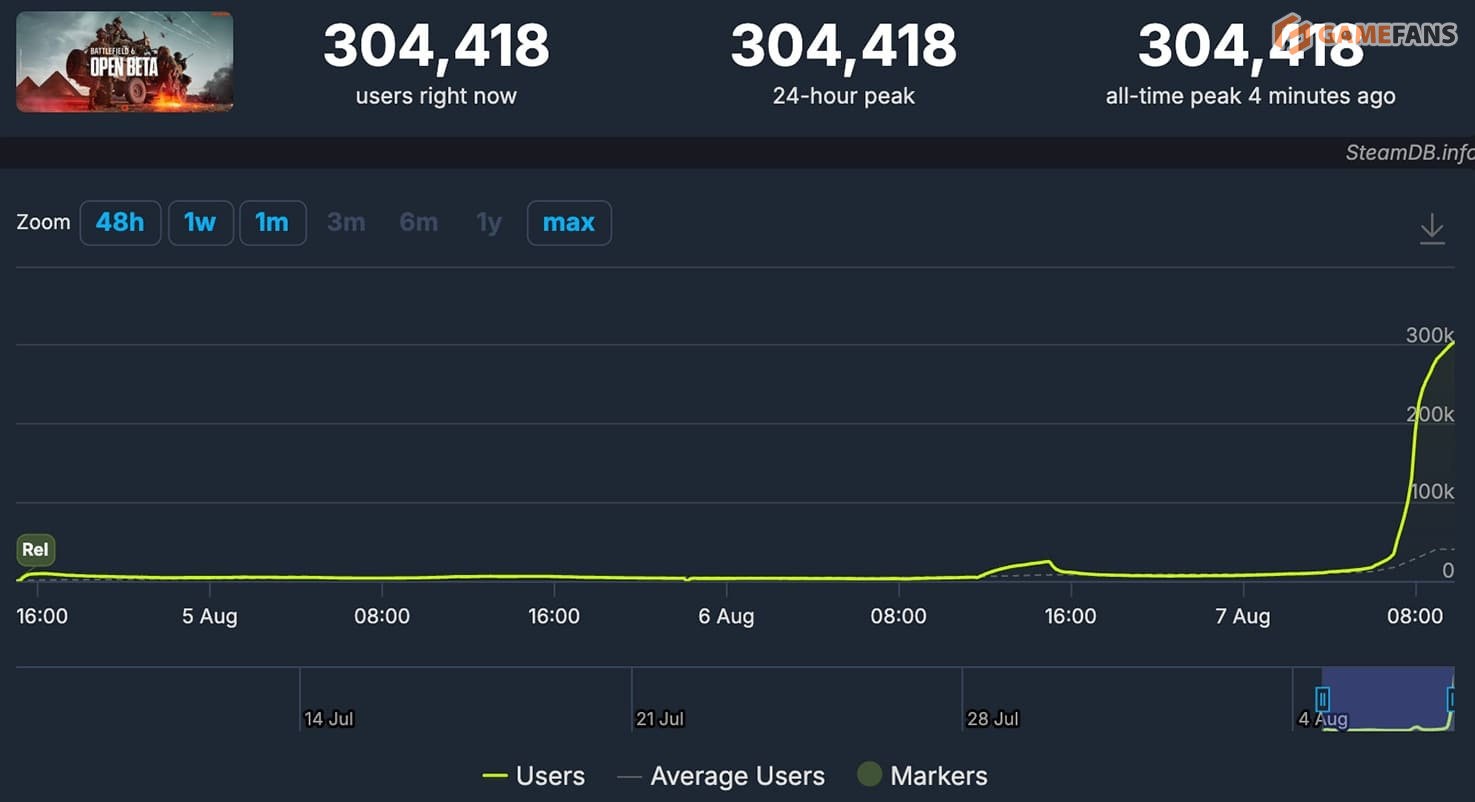Open the chart download menu icon

point(1432,229)
